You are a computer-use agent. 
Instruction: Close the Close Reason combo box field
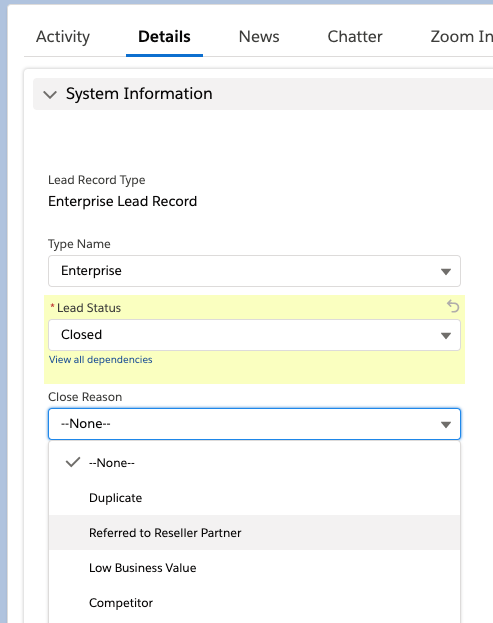tap(254, 424)
